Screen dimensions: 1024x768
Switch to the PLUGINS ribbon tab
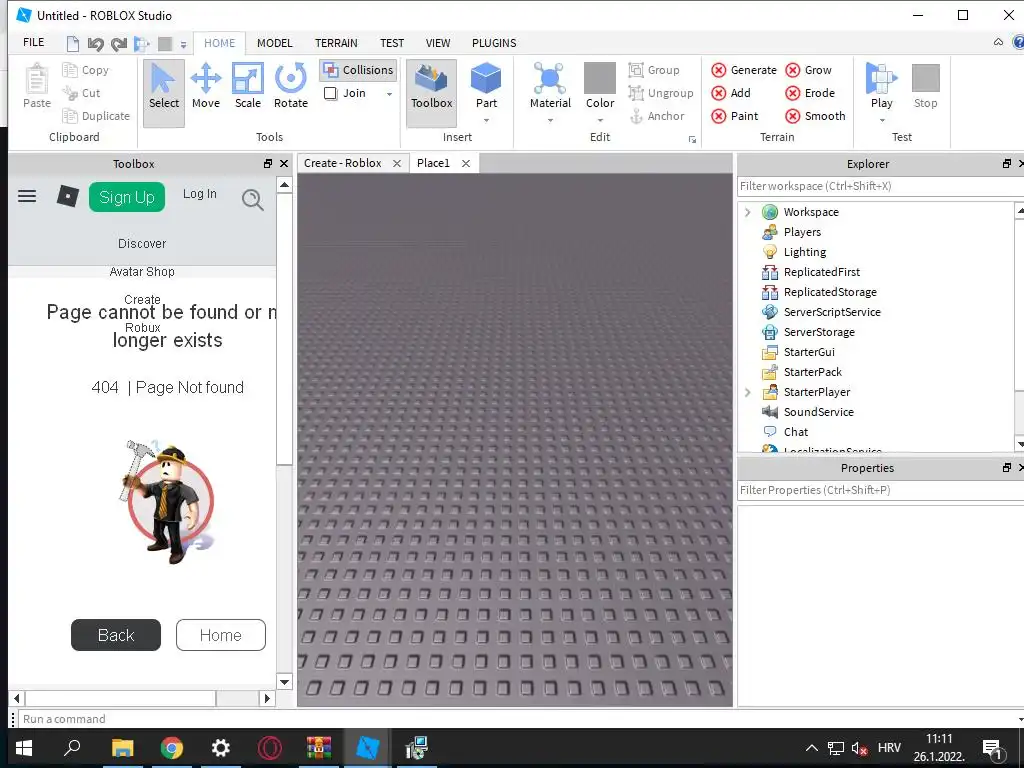494,43
